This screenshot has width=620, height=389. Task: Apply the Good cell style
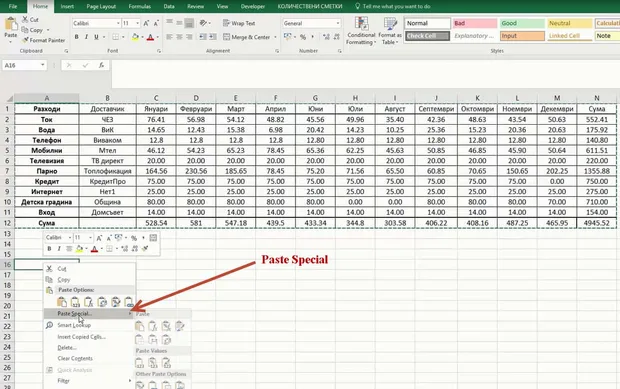pyautogui.click(x=522, y=23)
